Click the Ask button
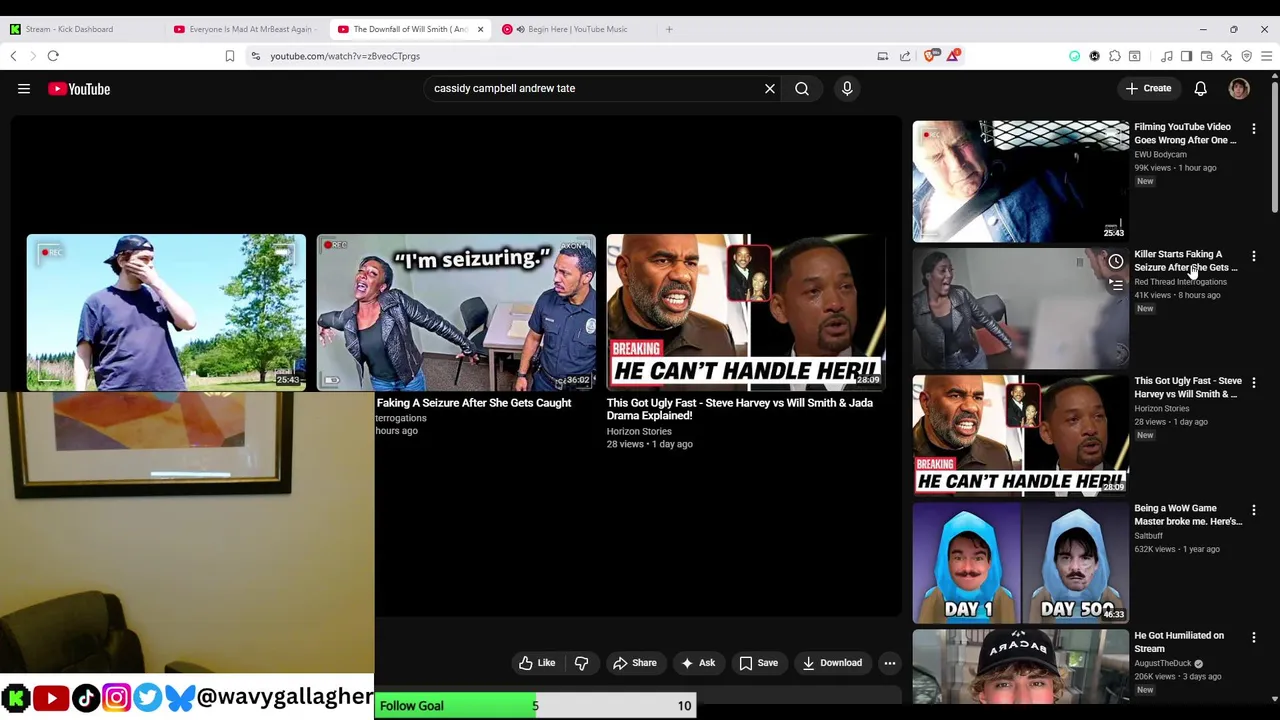Screen dimensions: 1280x720 tap(698, 663)
